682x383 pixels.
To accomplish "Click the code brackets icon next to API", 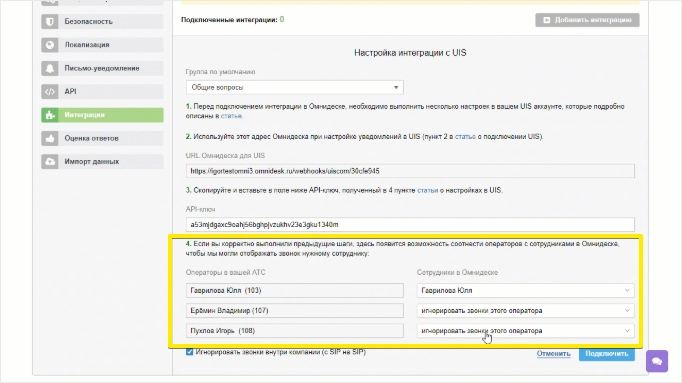I will [50, 91].
